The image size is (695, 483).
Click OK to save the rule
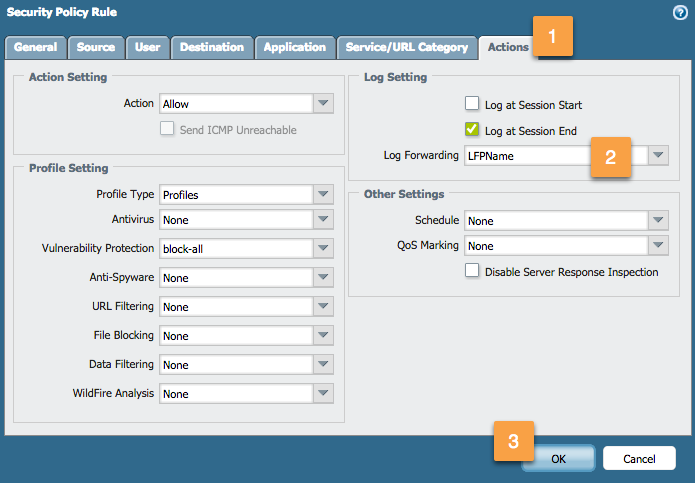pos(558,458)
